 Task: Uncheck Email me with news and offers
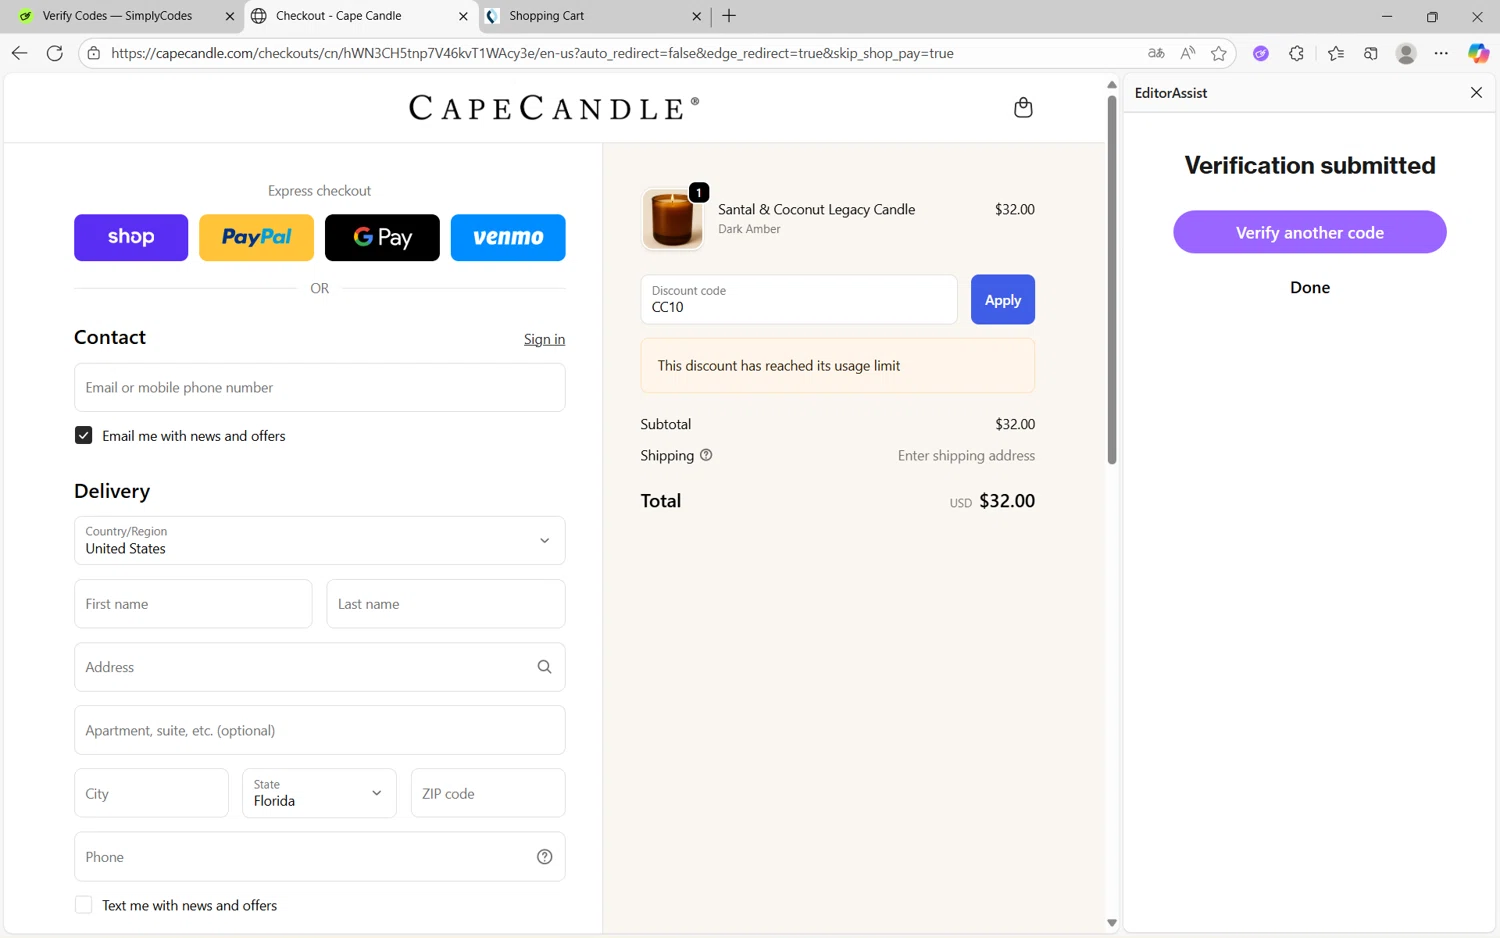[84, 436]
